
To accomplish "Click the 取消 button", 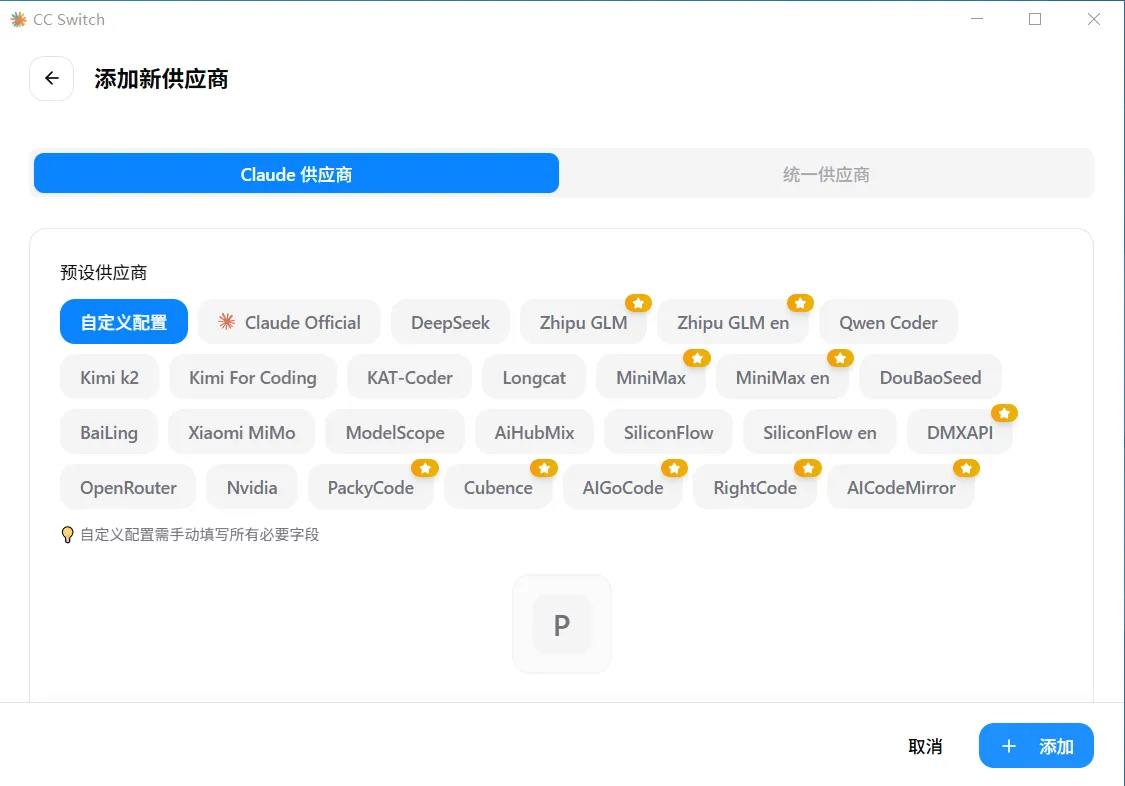I will 925,745.
